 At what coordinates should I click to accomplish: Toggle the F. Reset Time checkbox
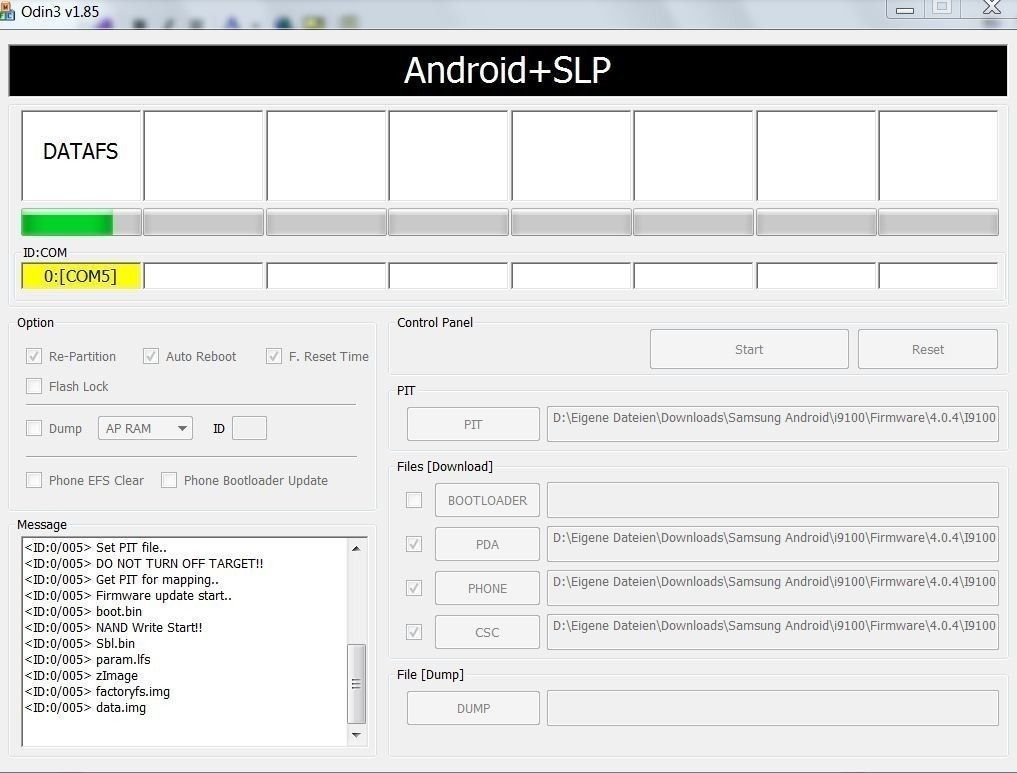pyautogui.click(x=274, y=356)
